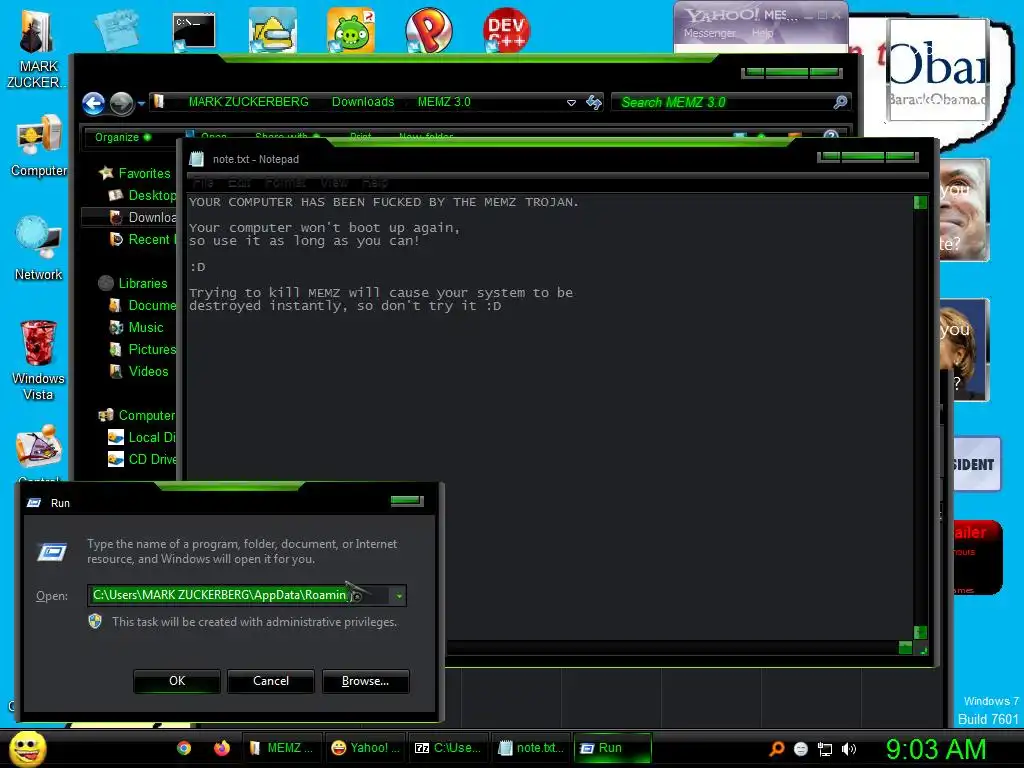Switch to C:\Use... 7-Zip taskbar window
The width and height of the screenshot is (1024, 768).
click(449, 748)
